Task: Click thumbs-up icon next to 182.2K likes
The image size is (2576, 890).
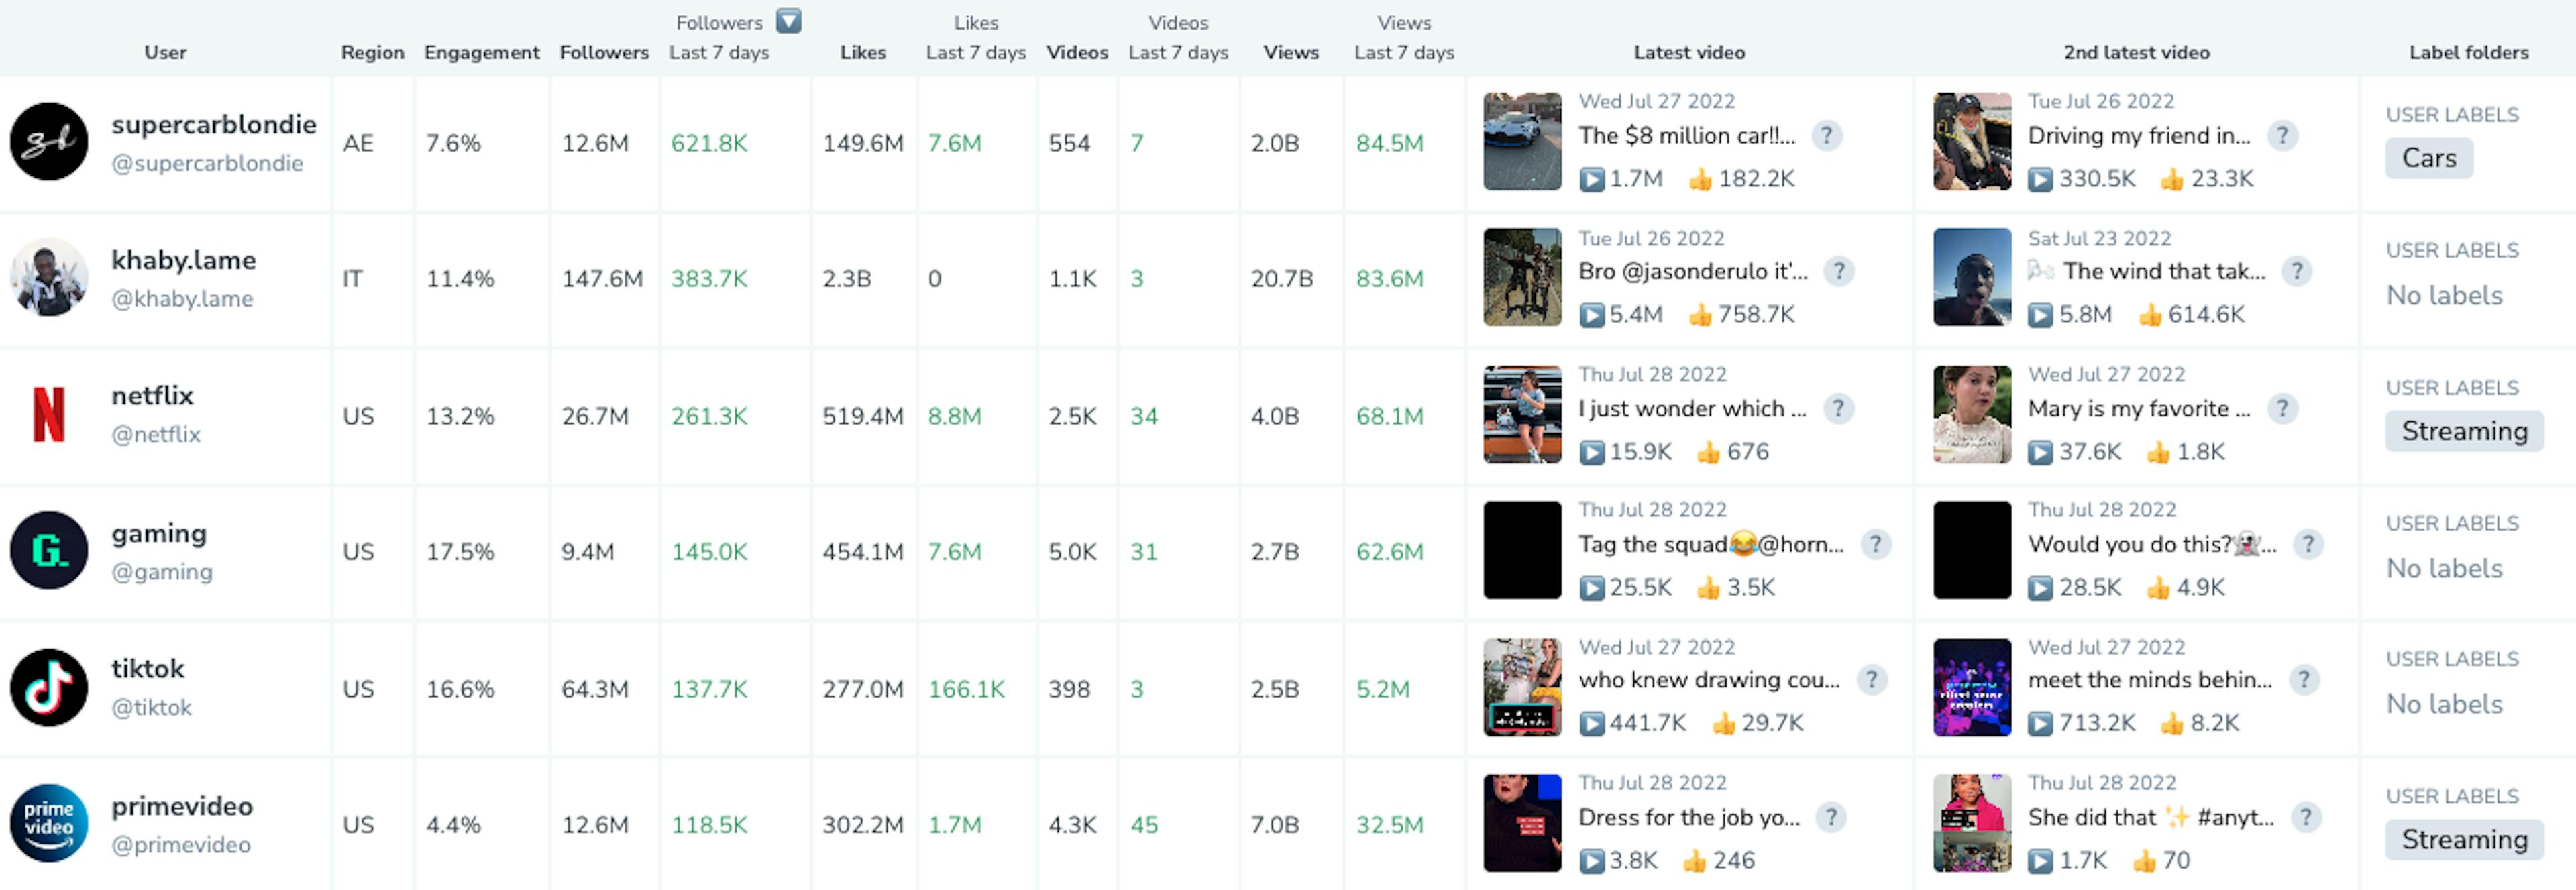Action: [x=1700, y=179]
